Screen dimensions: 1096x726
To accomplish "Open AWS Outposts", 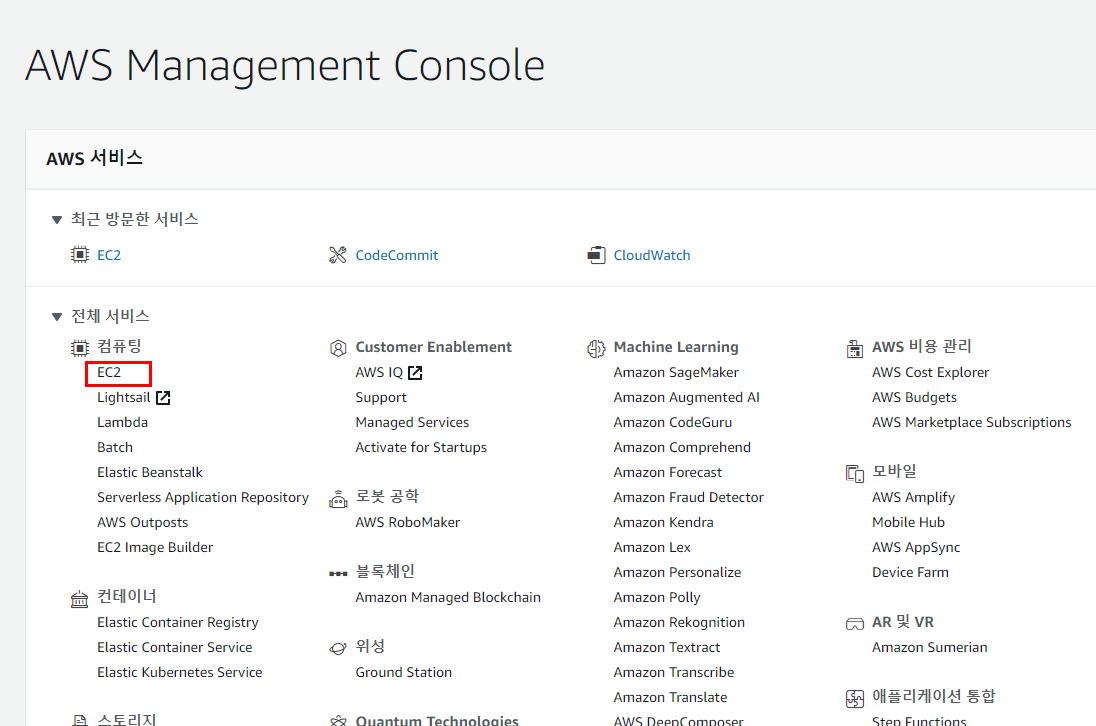I will (143, 523).
